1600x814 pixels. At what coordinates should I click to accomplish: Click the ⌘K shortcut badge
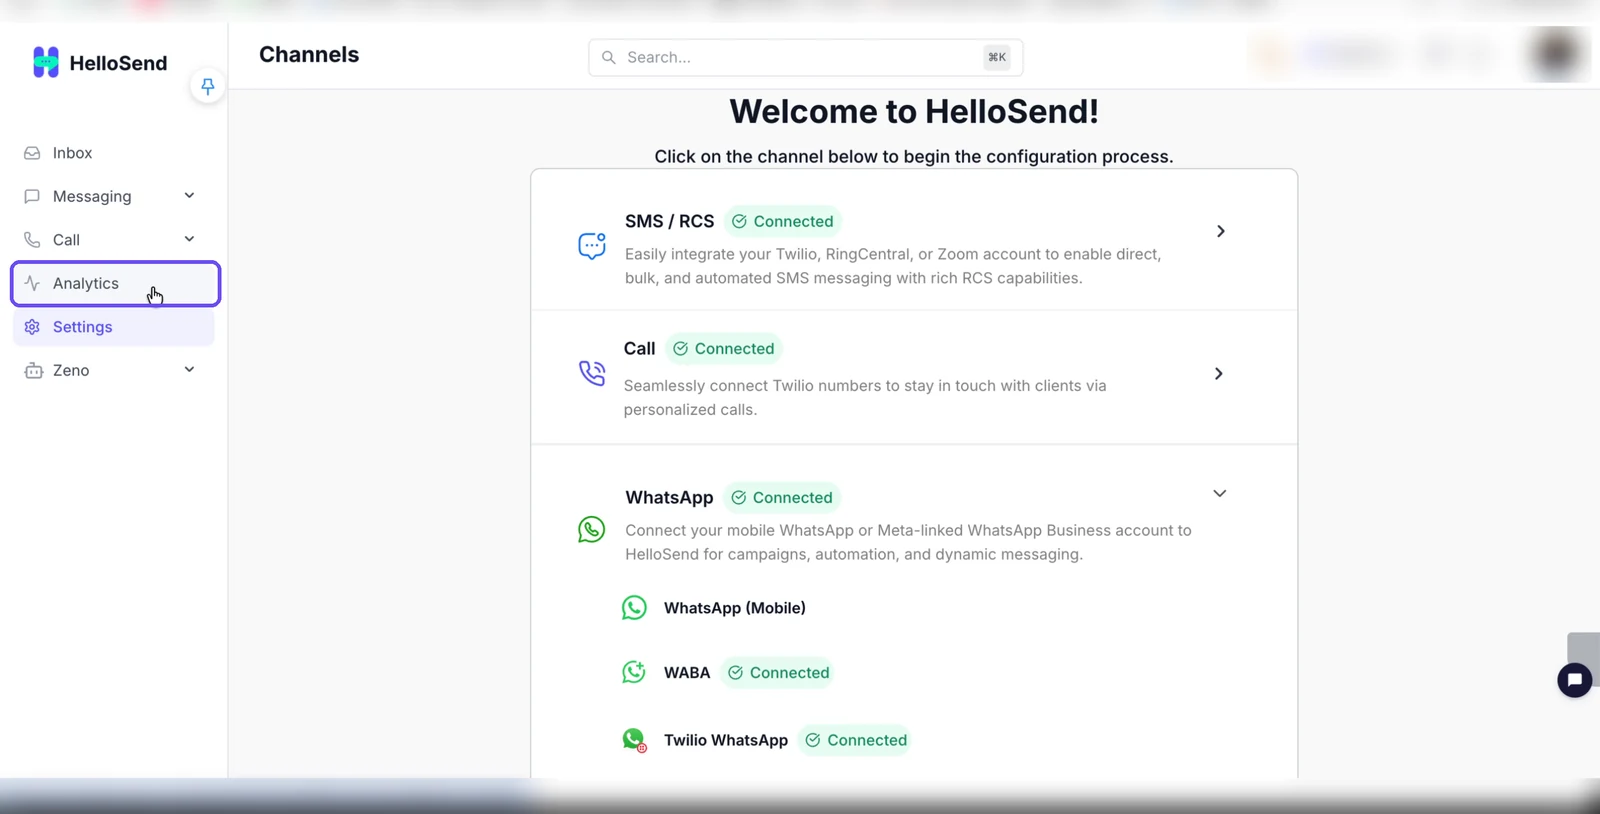point(997,57)
